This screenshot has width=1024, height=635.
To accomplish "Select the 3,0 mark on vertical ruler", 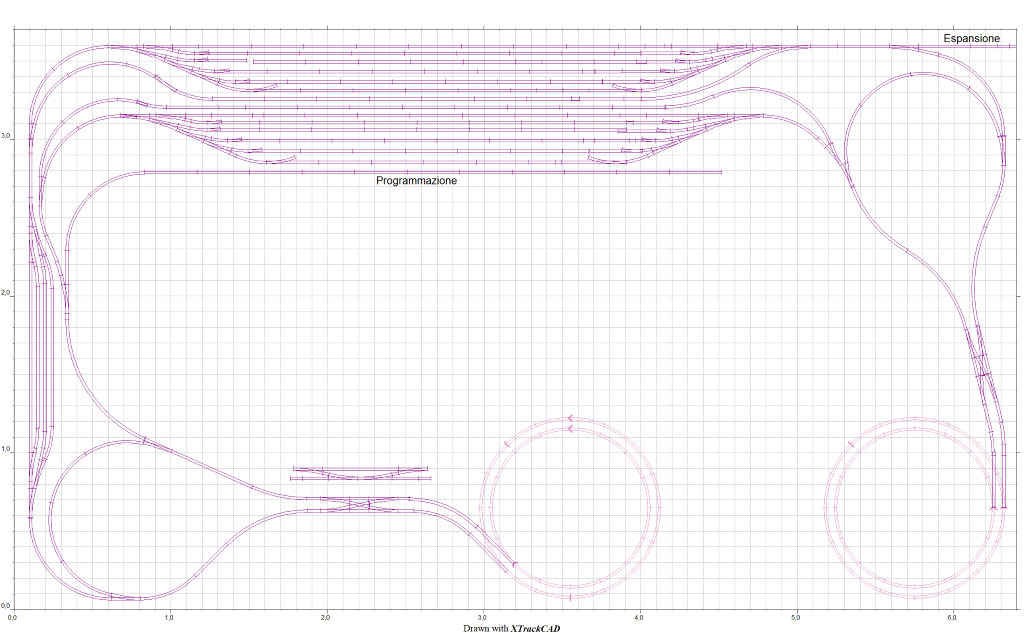I will (x=7, y=136).
